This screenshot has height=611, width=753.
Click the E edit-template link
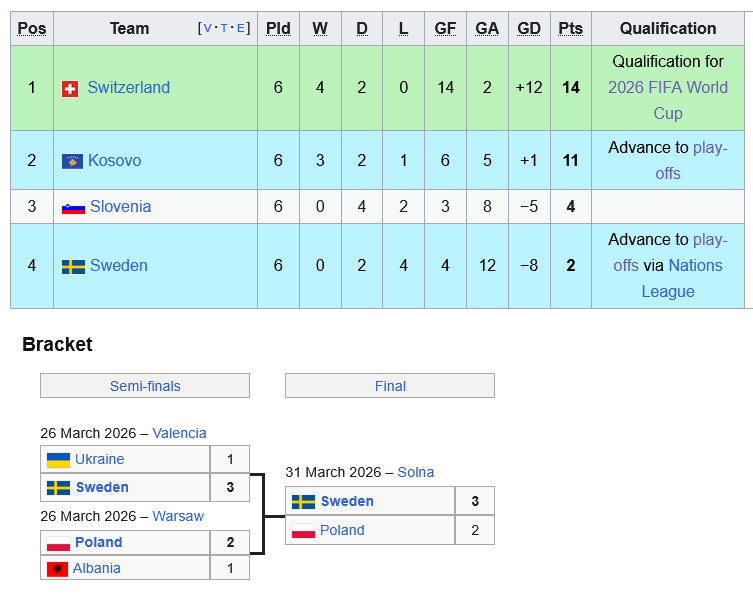point(241,28)
